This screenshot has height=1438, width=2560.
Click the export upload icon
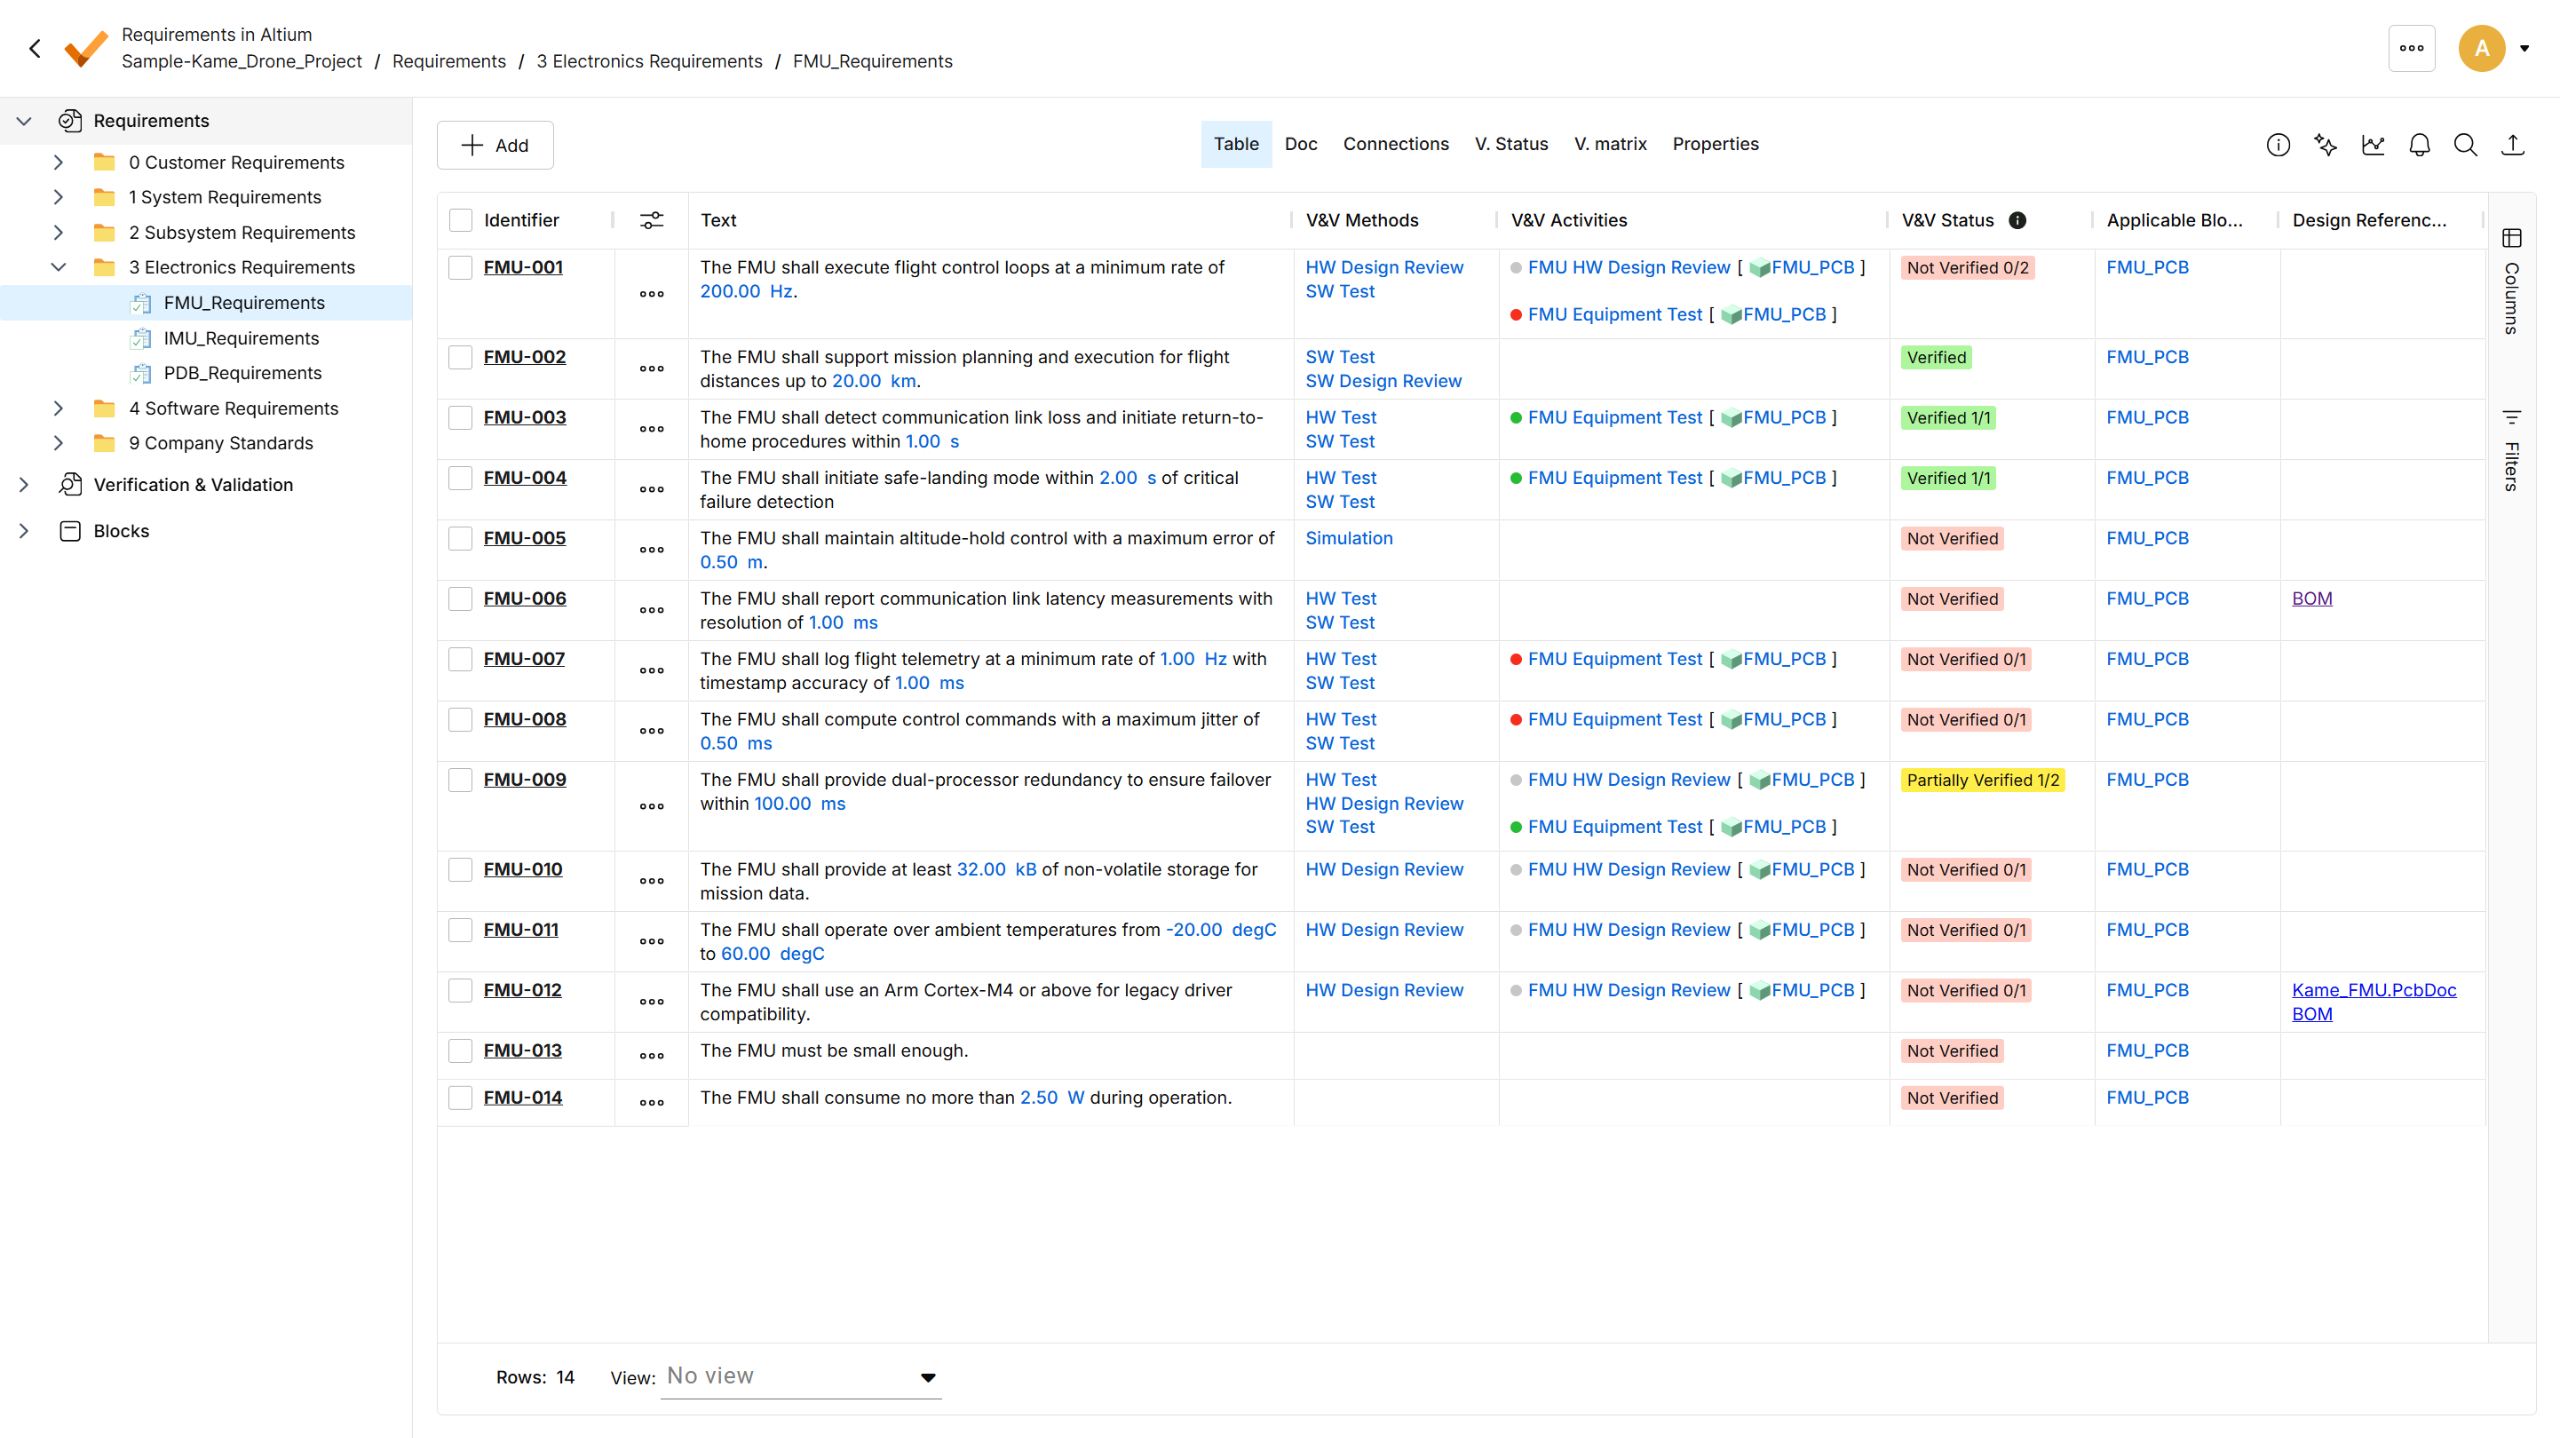[x=2512, y=145]
